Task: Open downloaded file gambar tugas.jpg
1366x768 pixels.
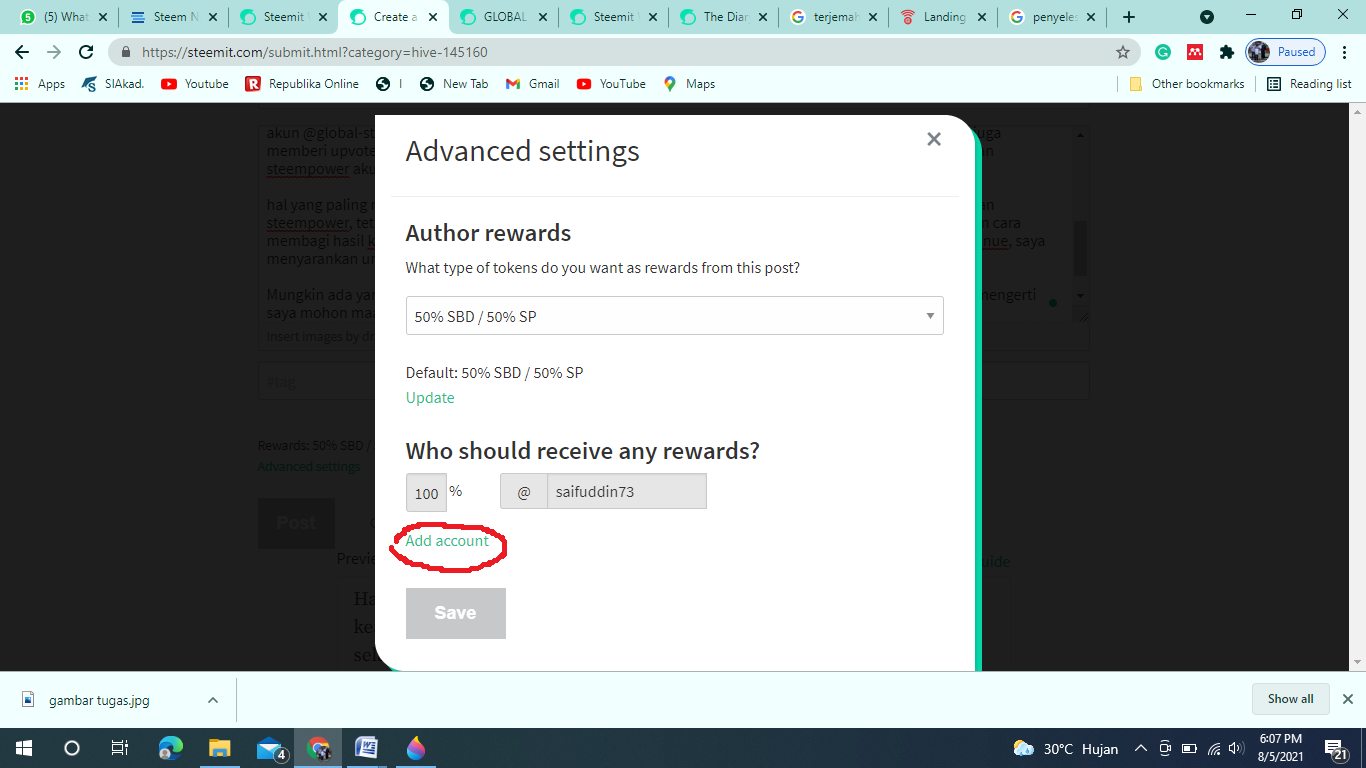Action: pos(100,700)
